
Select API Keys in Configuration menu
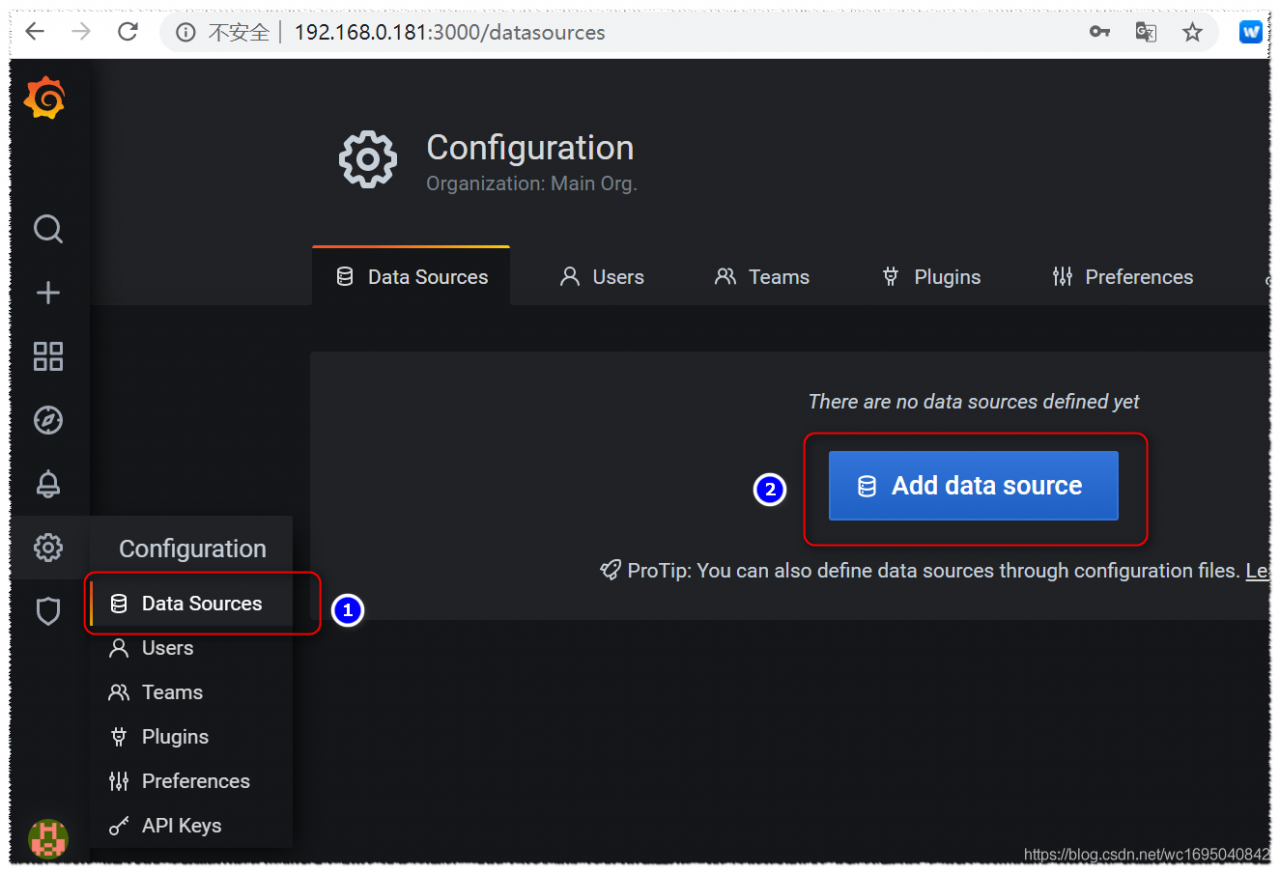(x=181, y=826)
